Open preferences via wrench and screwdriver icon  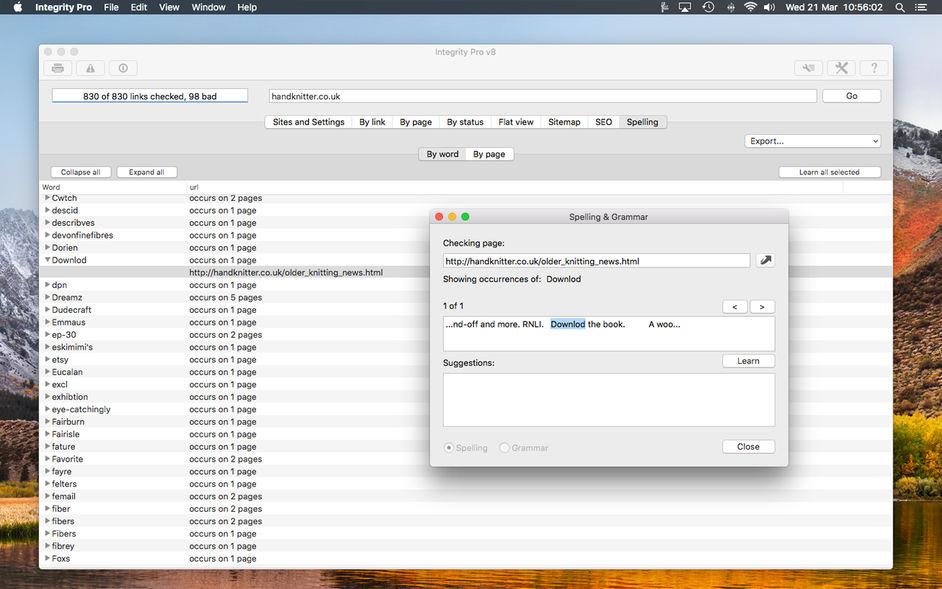[841, 68]
